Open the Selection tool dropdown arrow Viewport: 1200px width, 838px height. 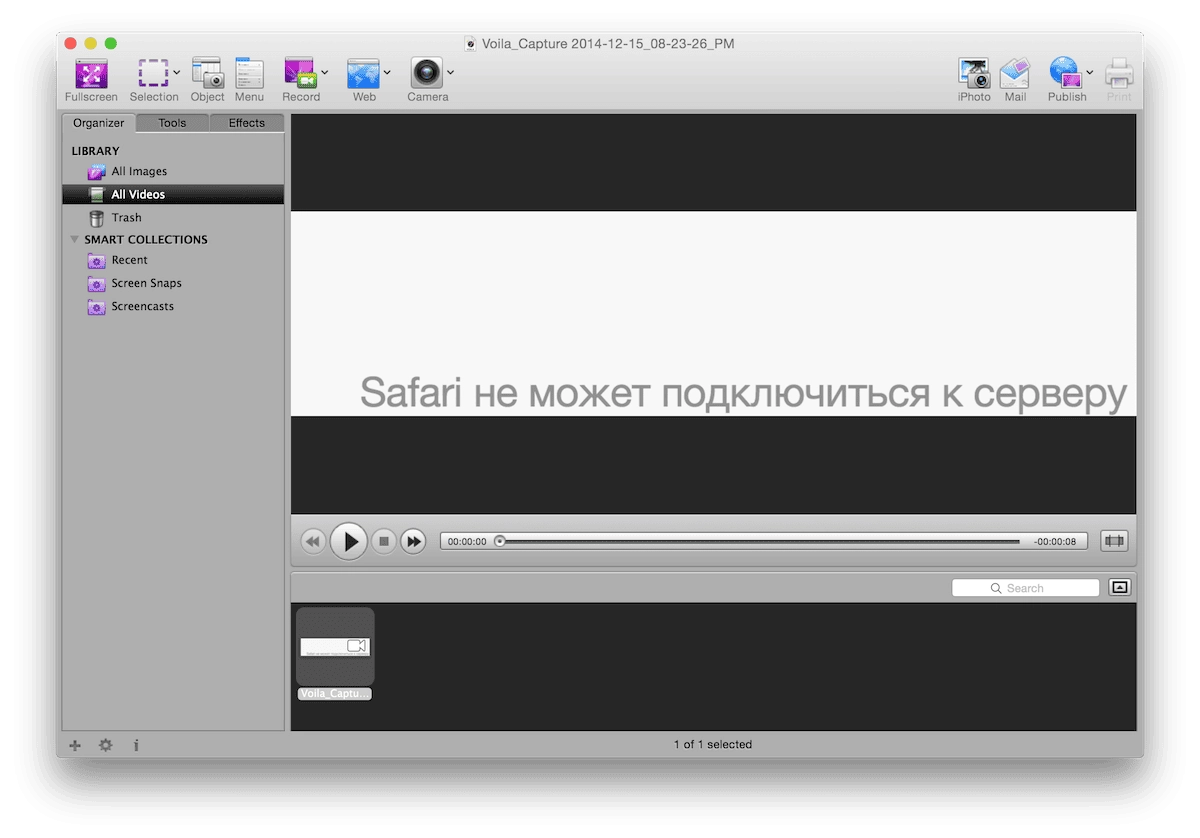point(176,72)
